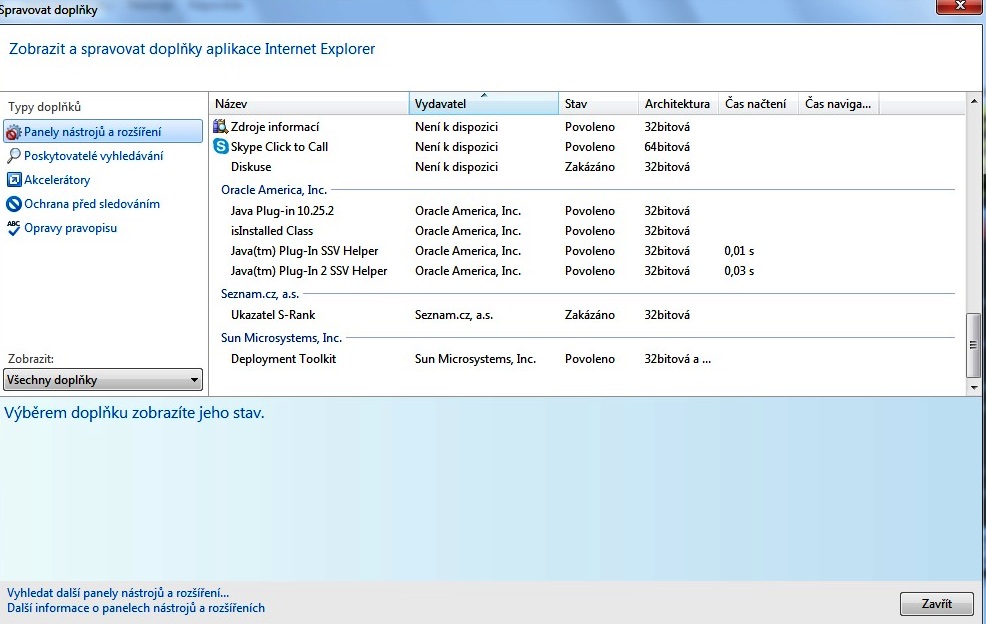The width and height of the screenshot is (986, 624).
Task: Sort list by Vydavatel column header
Action: [483, 104]
